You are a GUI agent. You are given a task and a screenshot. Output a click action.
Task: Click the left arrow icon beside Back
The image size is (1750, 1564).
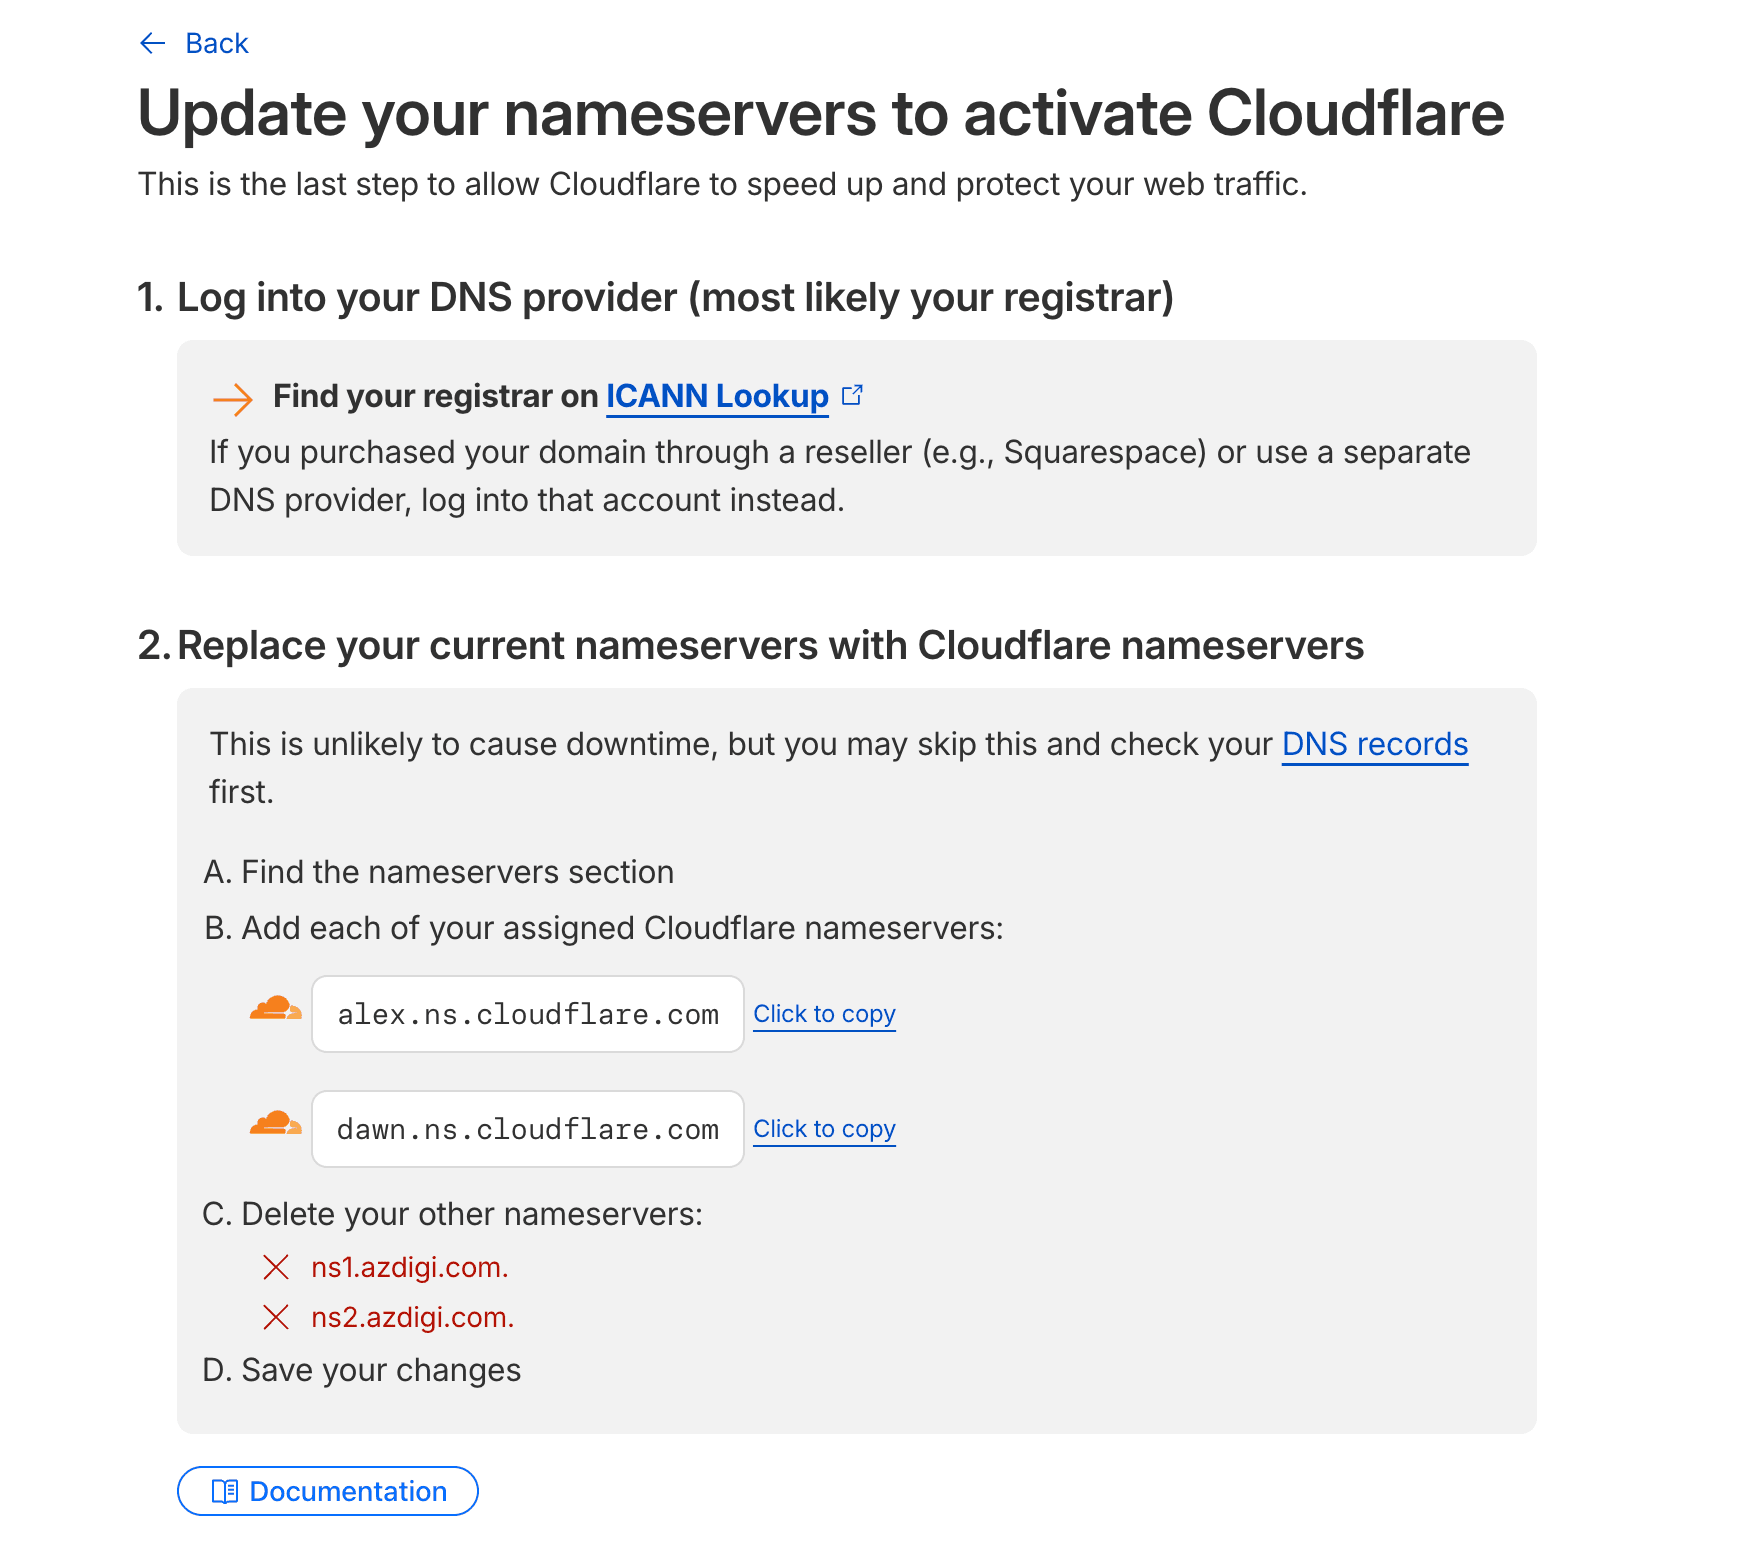(x=151, y=43)
